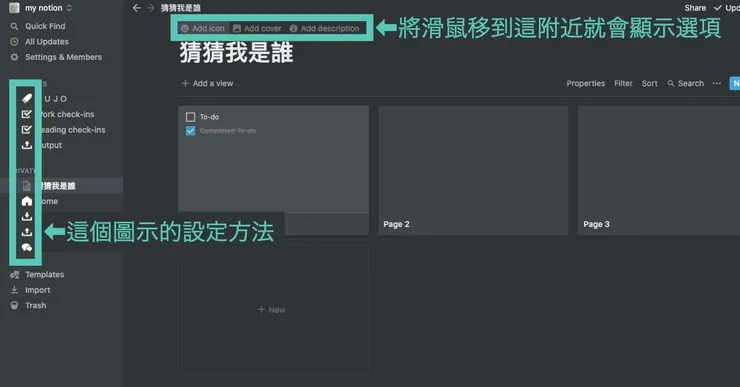This screenshot has height=387, width=740.
Task: Click the document icon of the 猜猜我是誰 sidebar page
Action: coord(27,186)
